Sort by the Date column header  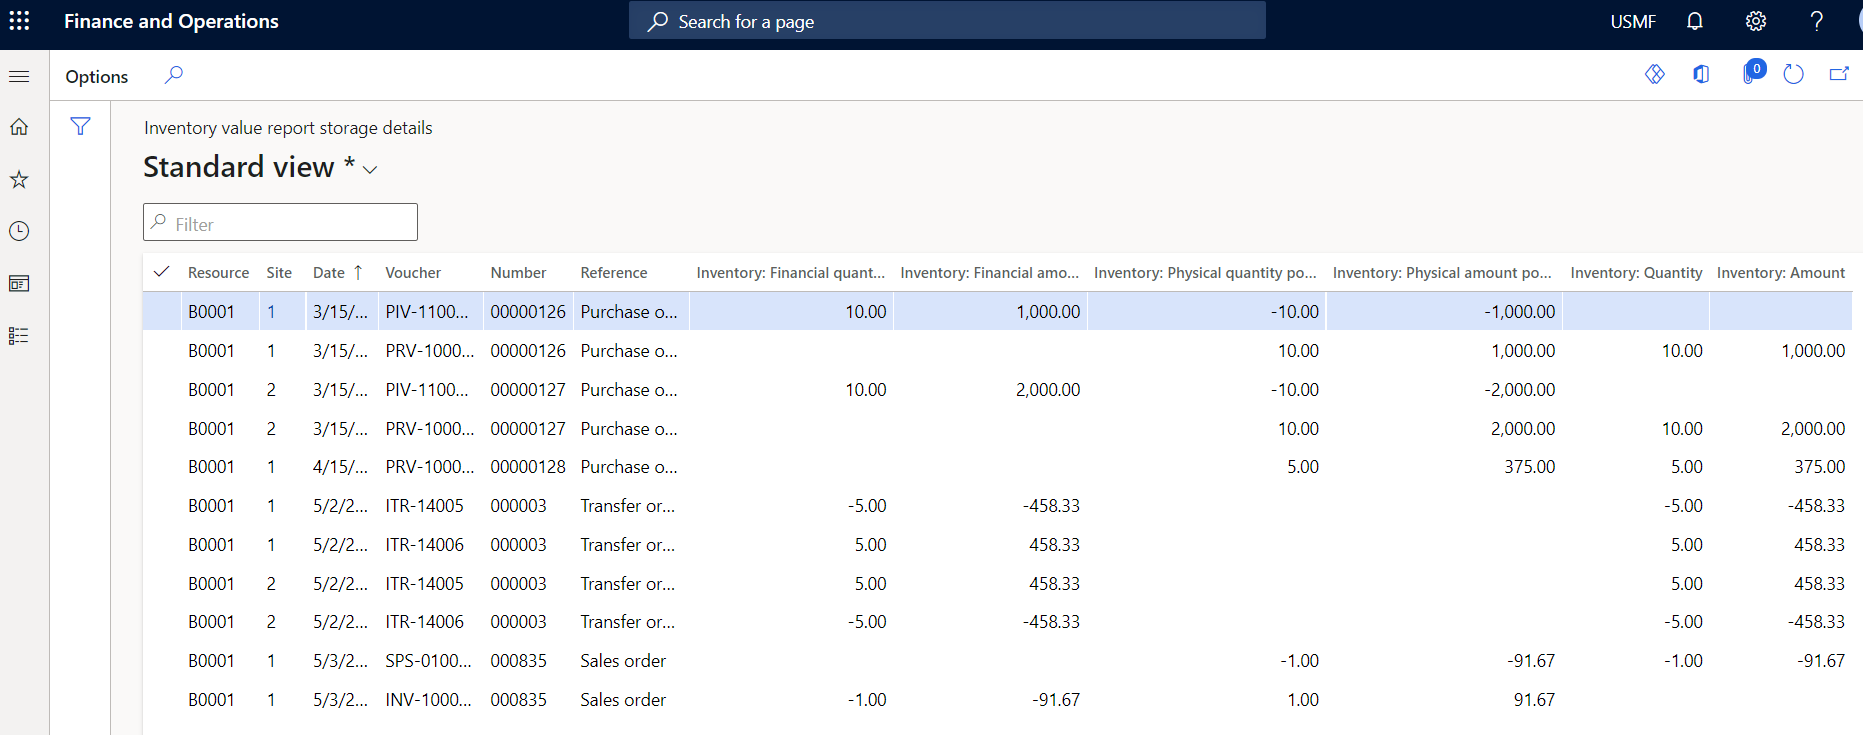click(x=329, y=273)
